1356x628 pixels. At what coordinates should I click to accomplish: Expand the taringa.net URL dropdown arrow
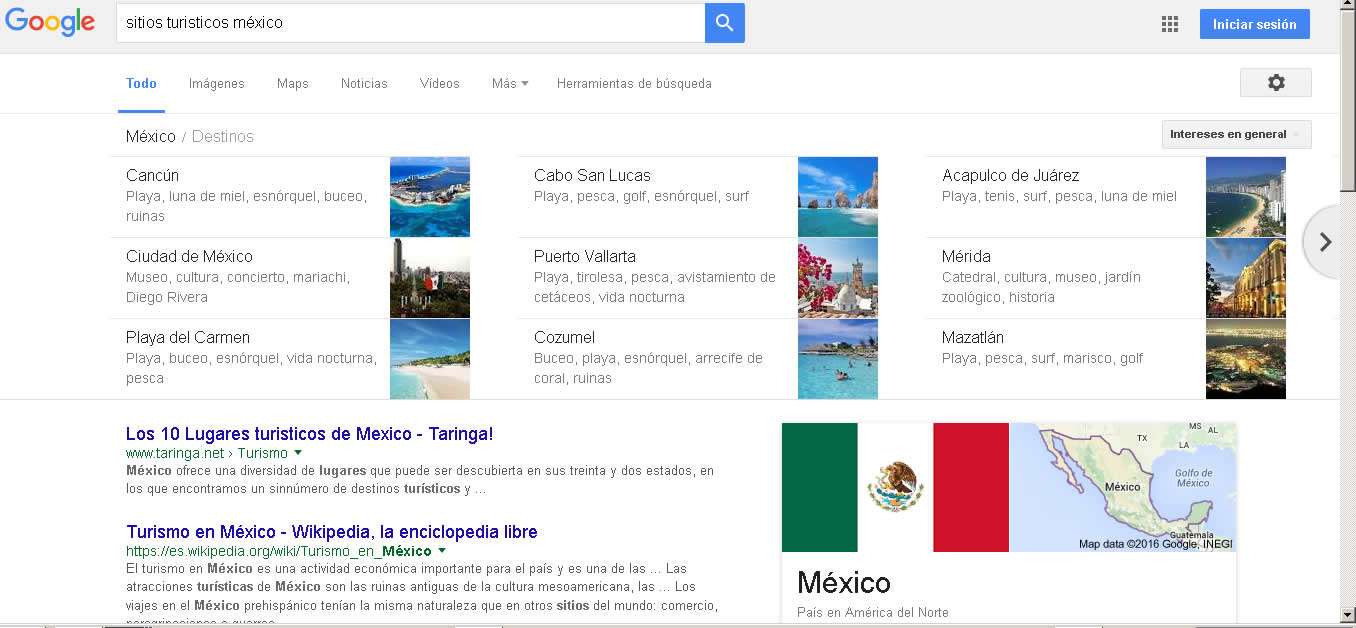point(298,453)
